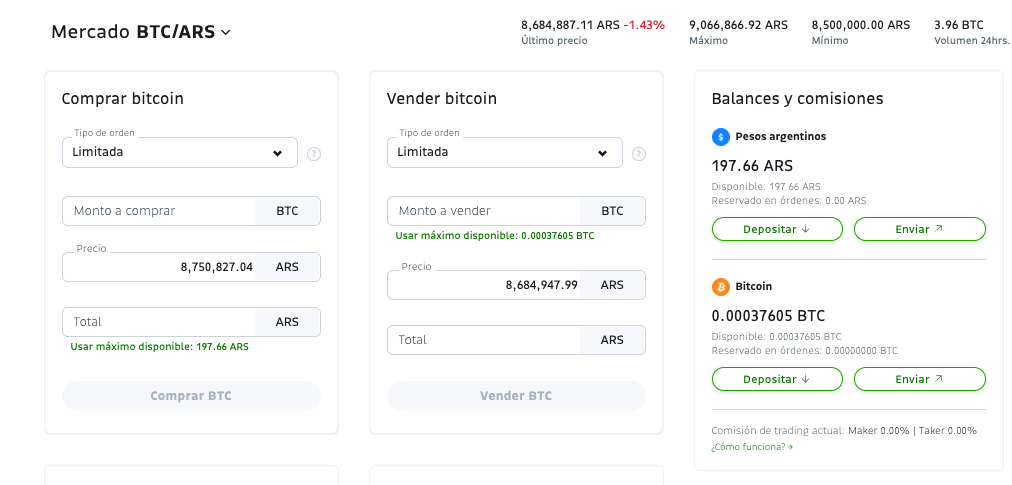This screenshot has width=1012, height=485.
Task: Click the Total field in Vender bitcoin
Action: 485,340
